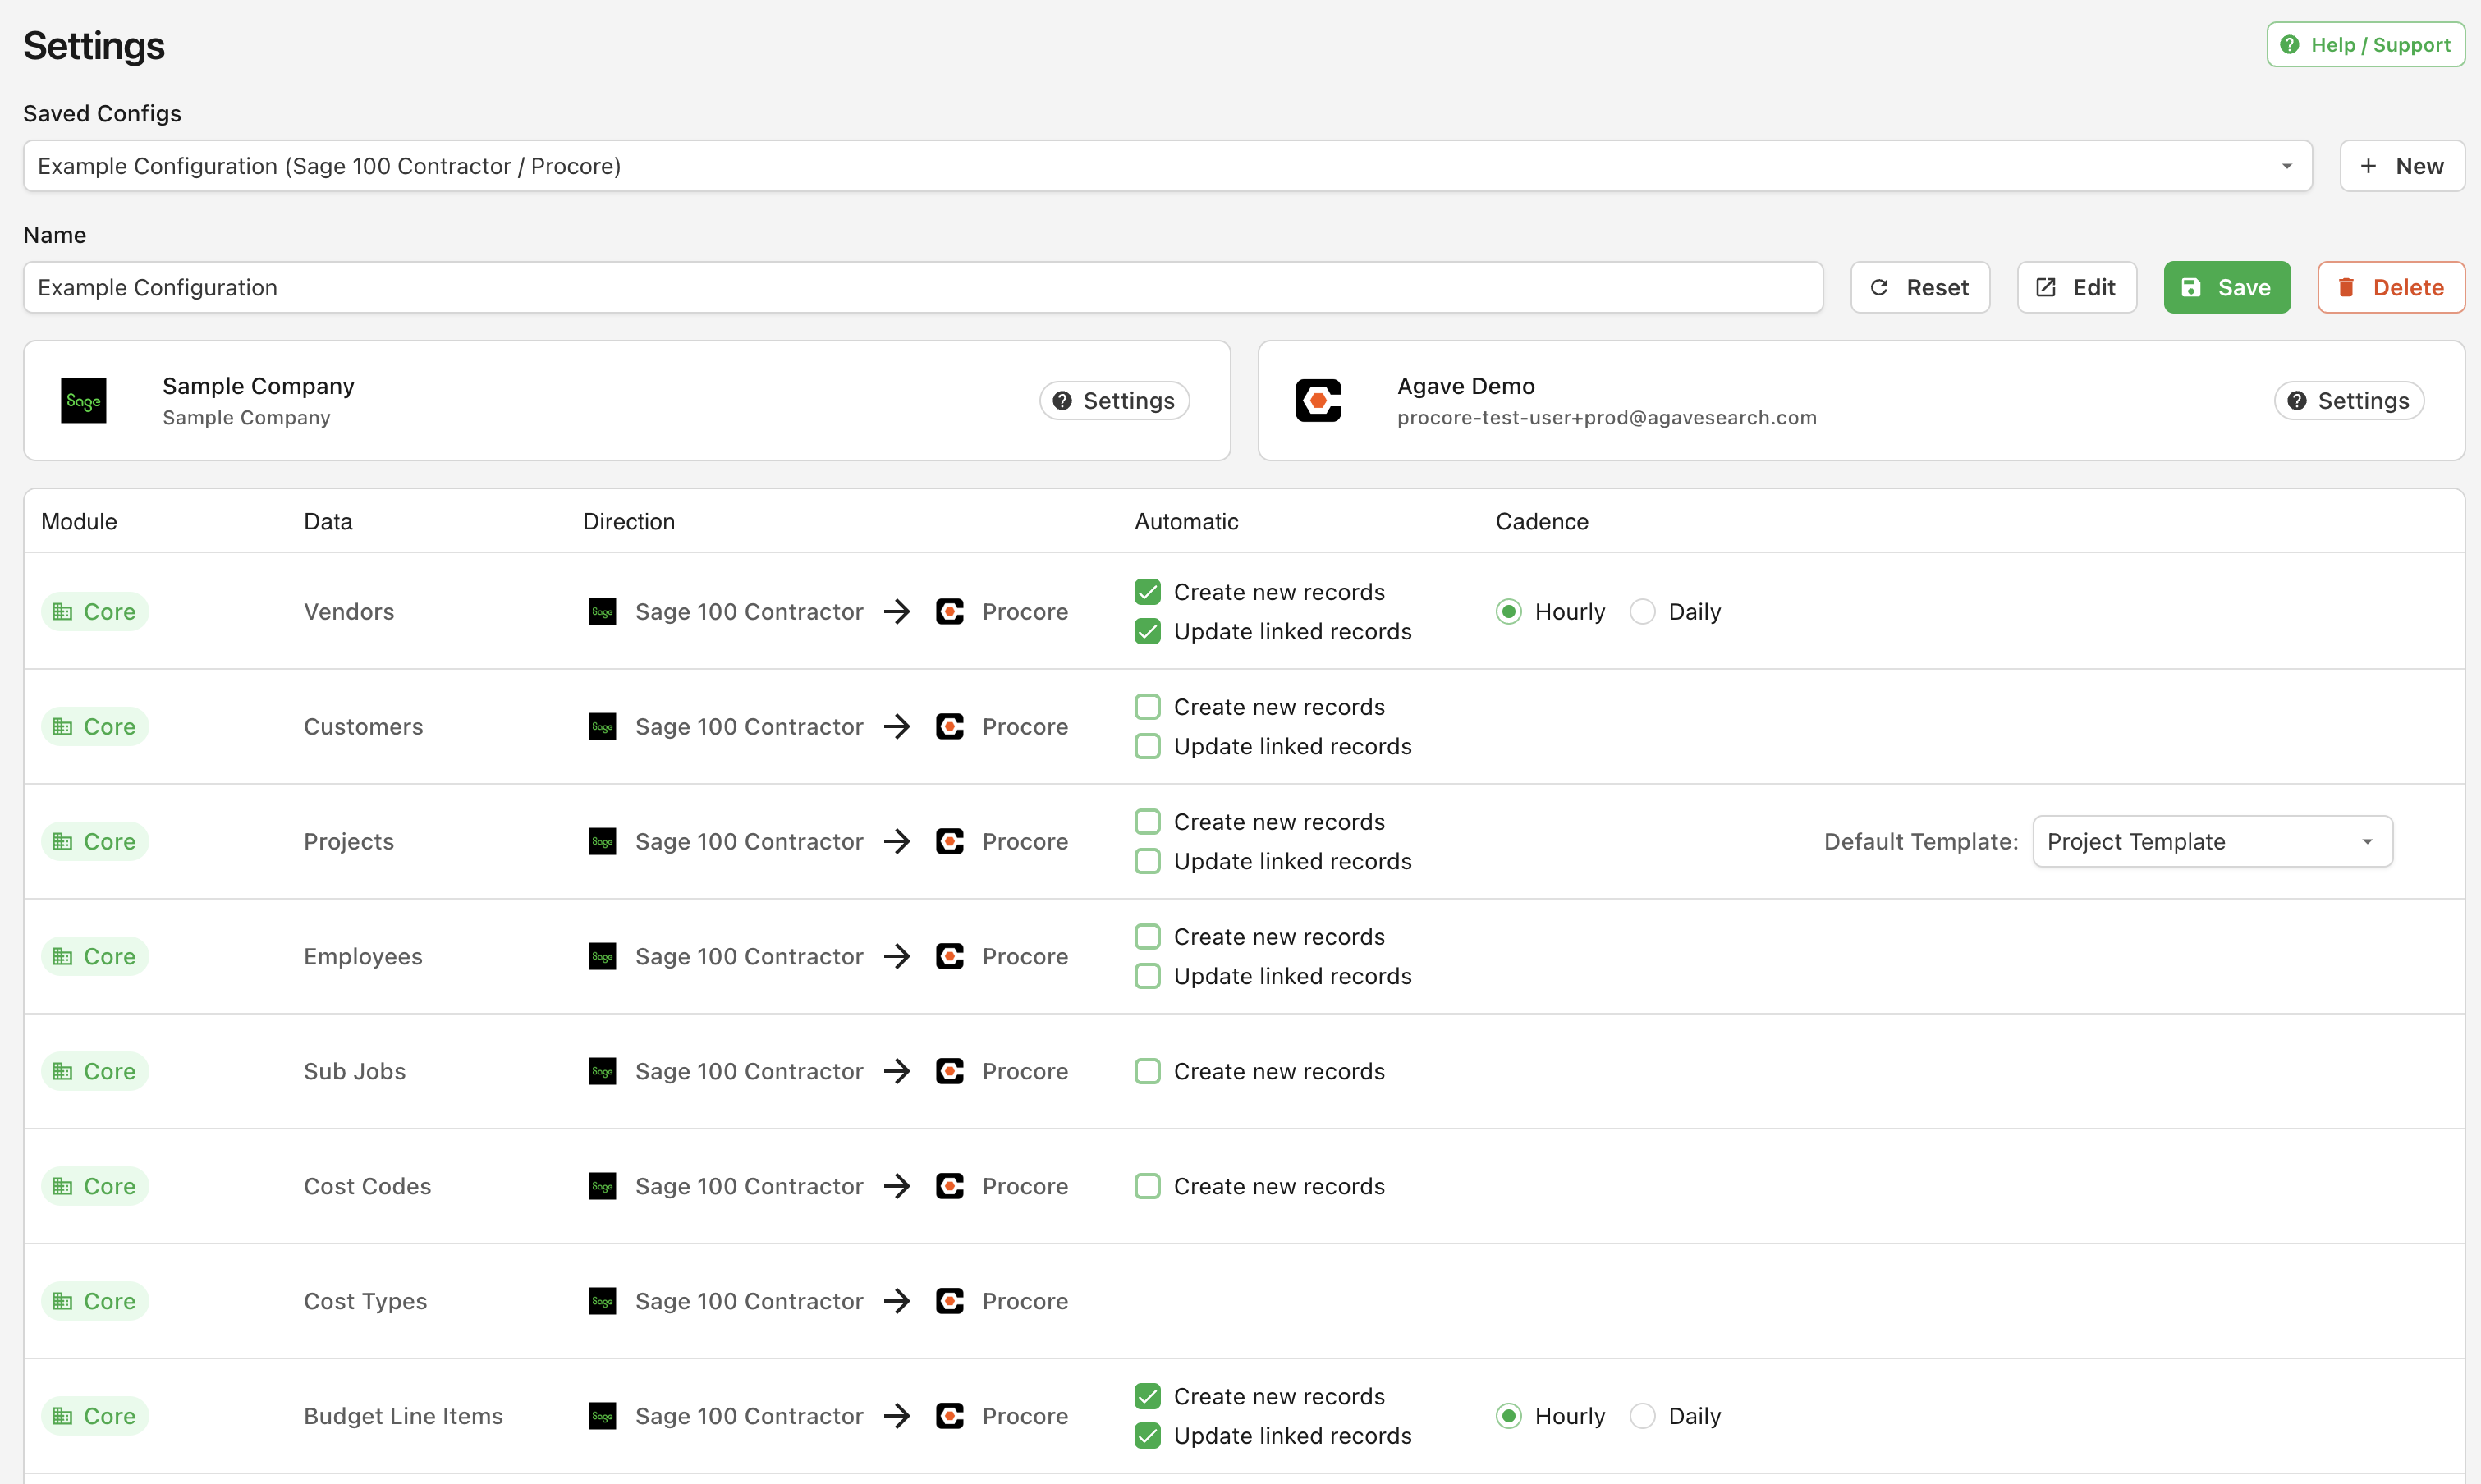
Task: Check Create new records for Projects
Action: point(1147,822)
